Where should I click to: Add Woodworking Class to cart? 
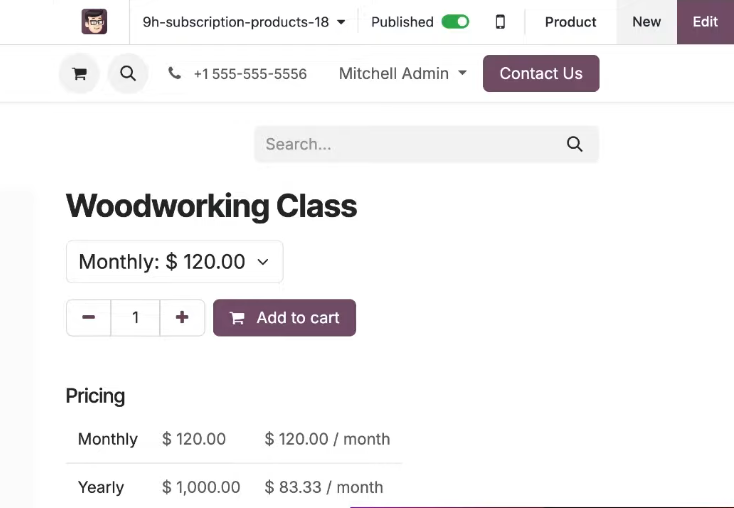(284, 317)
